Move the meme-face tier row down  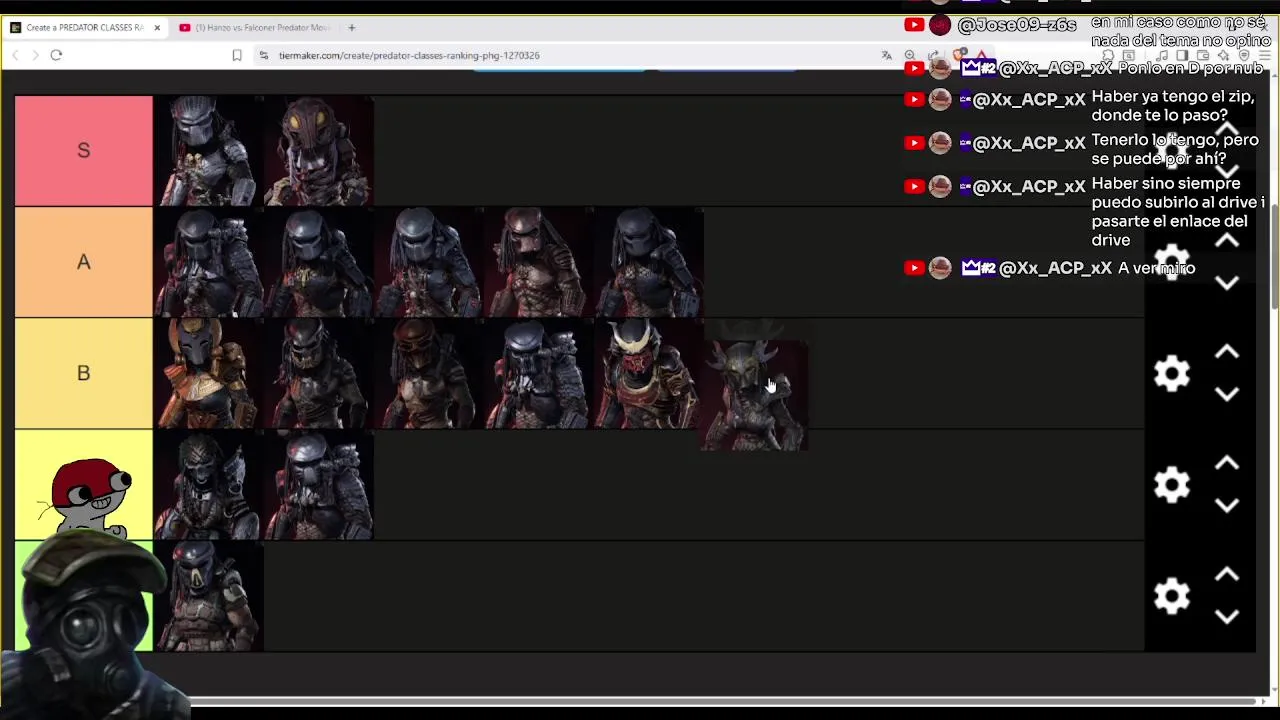(1227, 506)
